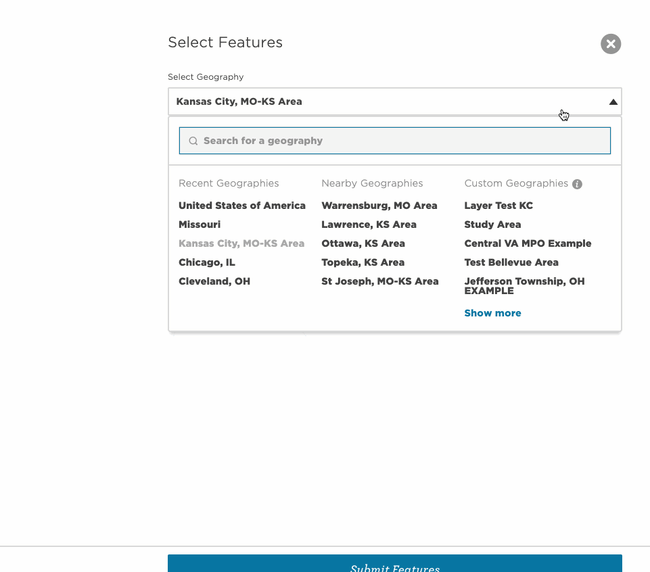The image size is (650, 572).
Task: Collapse the geography dropdown arrow
Action: coord(613,102)
